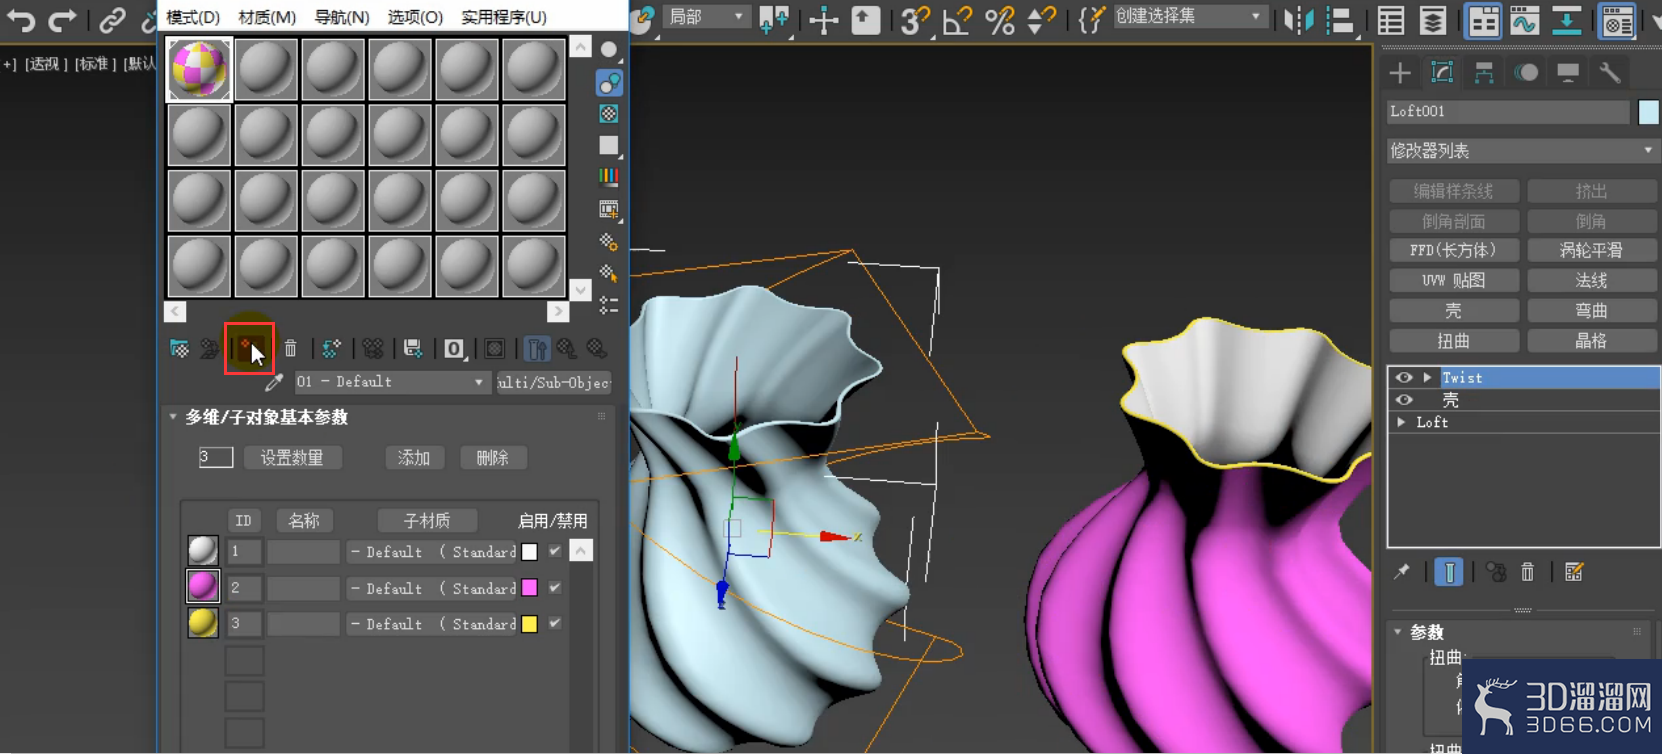Uncheck enable checkbox for sub-material 2
1662x754 pixels.
coord(555,588)
